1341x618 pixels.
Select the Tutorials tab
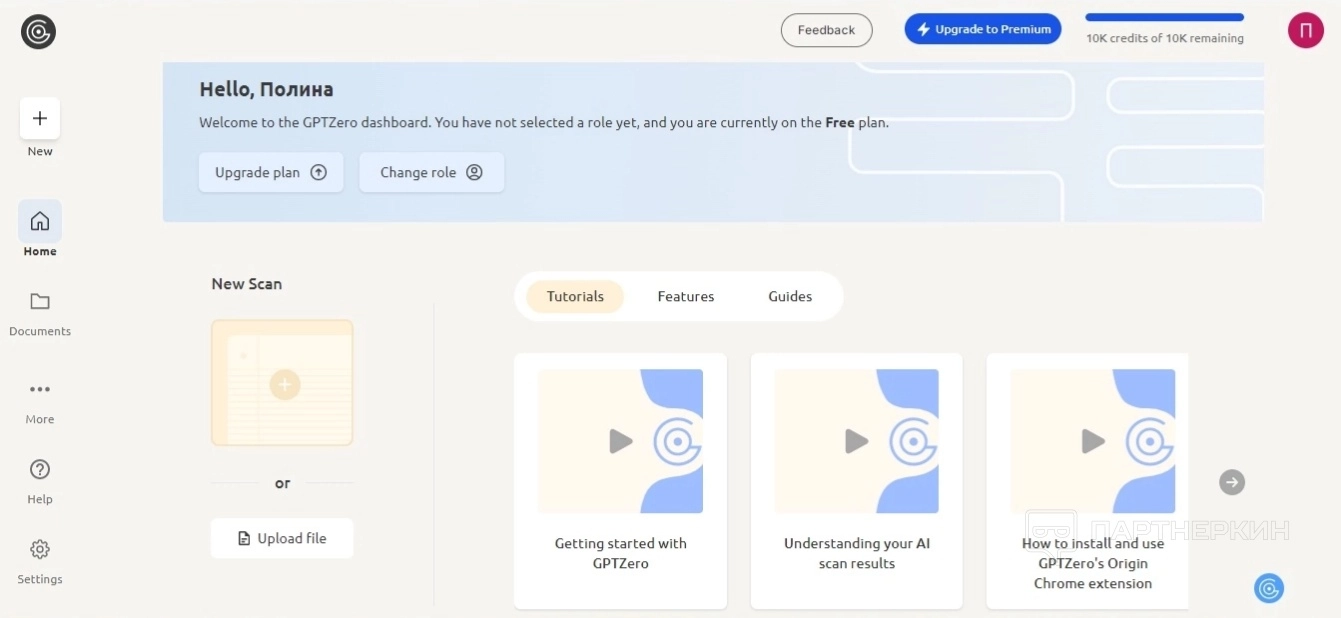coord(575,296)
